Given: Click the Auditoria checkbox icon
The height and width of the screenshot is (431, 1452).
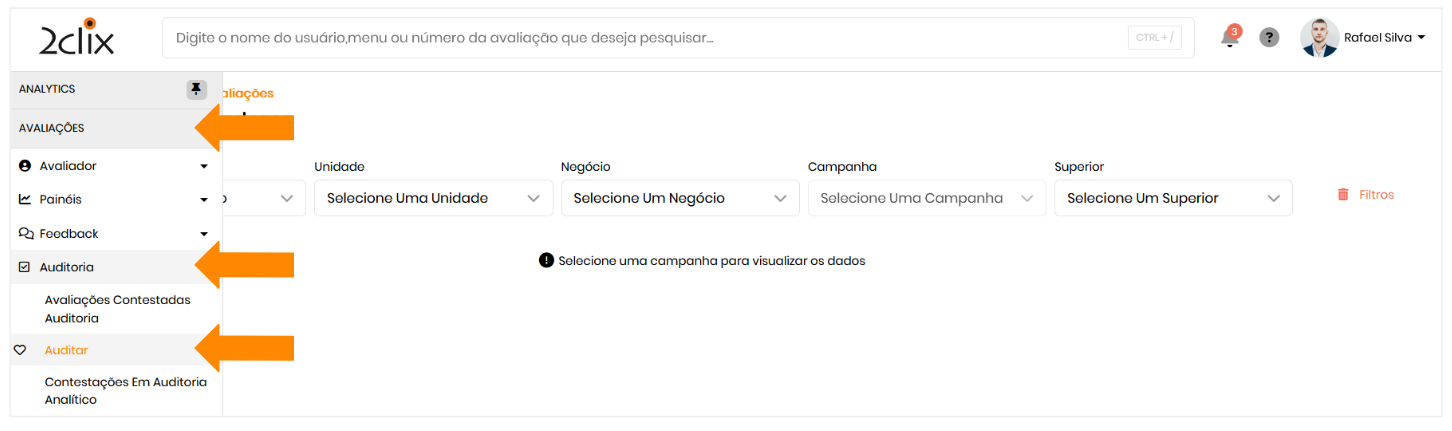Looking at the screenshot, I should pyautogui.click(x=25, y=267).
